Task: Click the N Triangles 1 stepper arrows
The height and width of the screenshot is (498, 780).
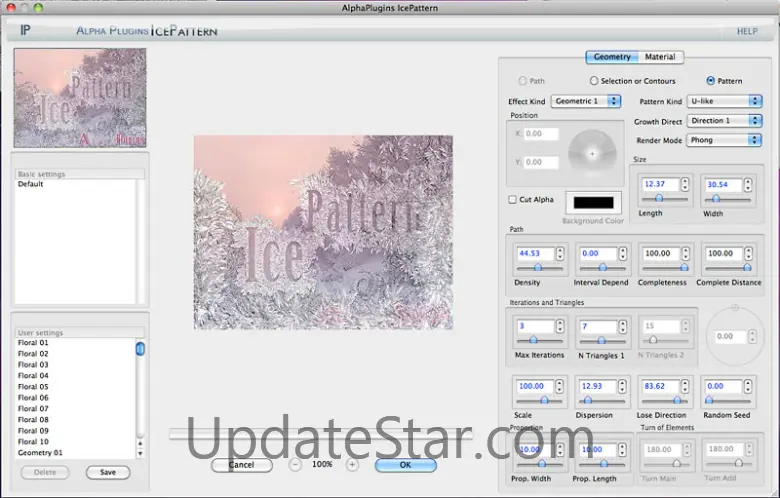Action: [622, 326]
